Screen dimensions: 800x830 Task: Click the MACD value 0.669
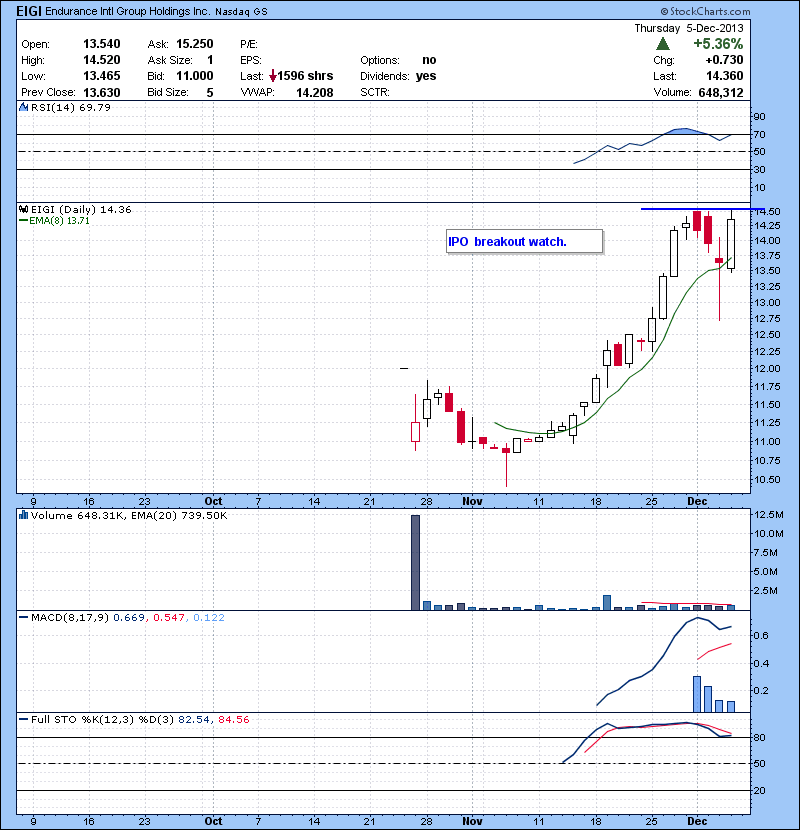pos(129,618)
